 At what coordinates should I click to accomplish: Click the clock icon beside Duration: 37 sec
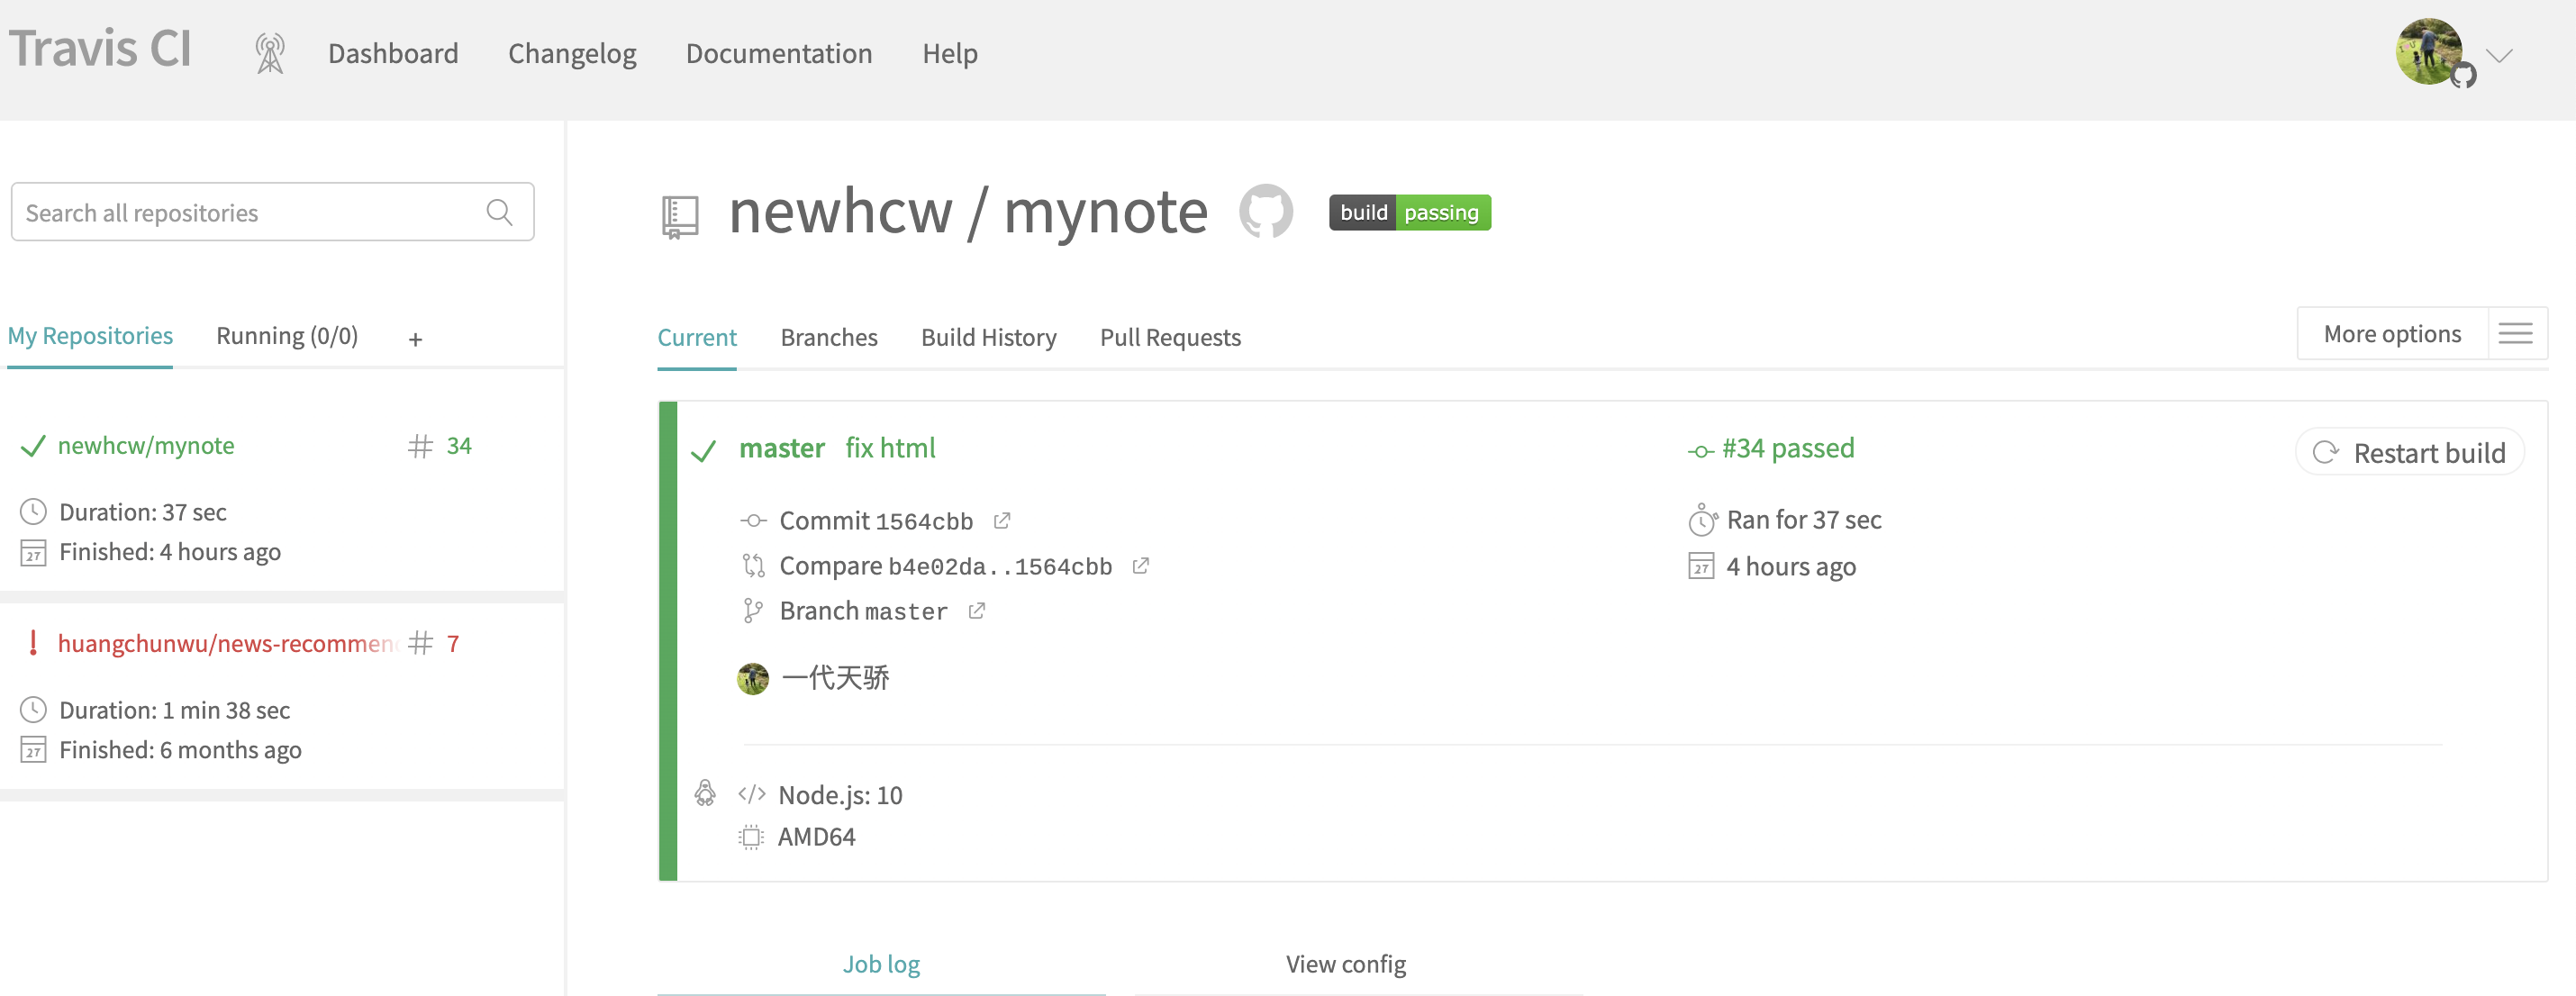pos(34,512)
